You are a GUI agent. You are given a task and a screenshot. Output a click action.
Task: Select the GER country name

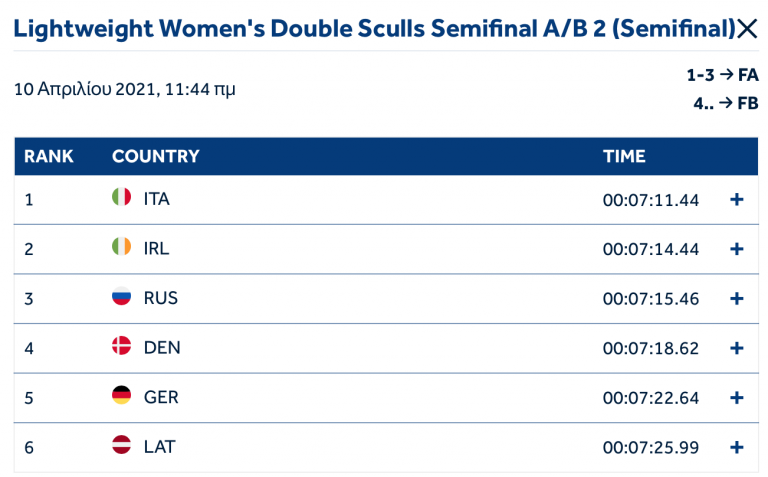pyautogui.click(x=161, y=397)
